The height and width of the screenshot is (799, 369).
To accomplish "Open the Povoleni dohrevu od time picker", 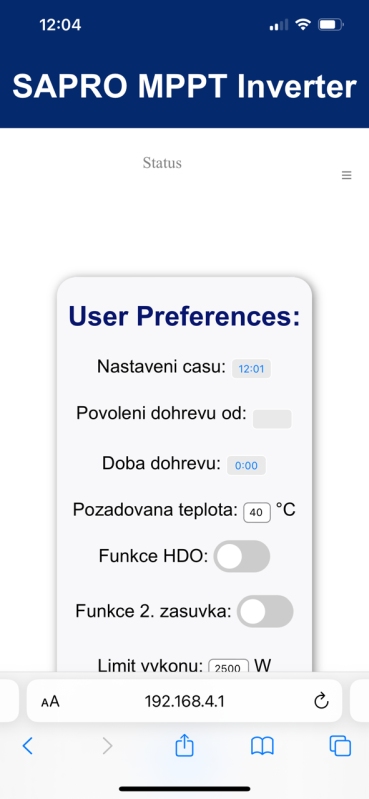I will click(x=273, y=419).
